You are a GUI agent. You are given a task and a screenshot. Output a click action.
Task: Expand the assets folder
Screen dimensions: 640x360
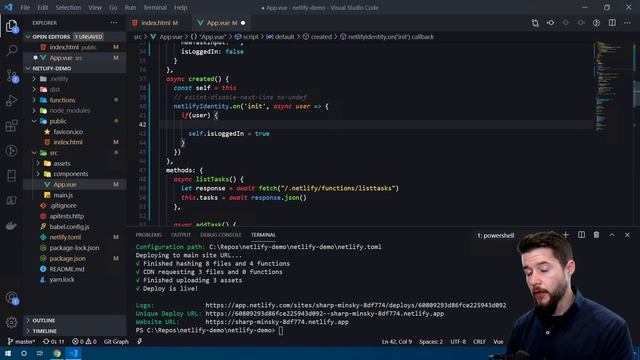75,163
